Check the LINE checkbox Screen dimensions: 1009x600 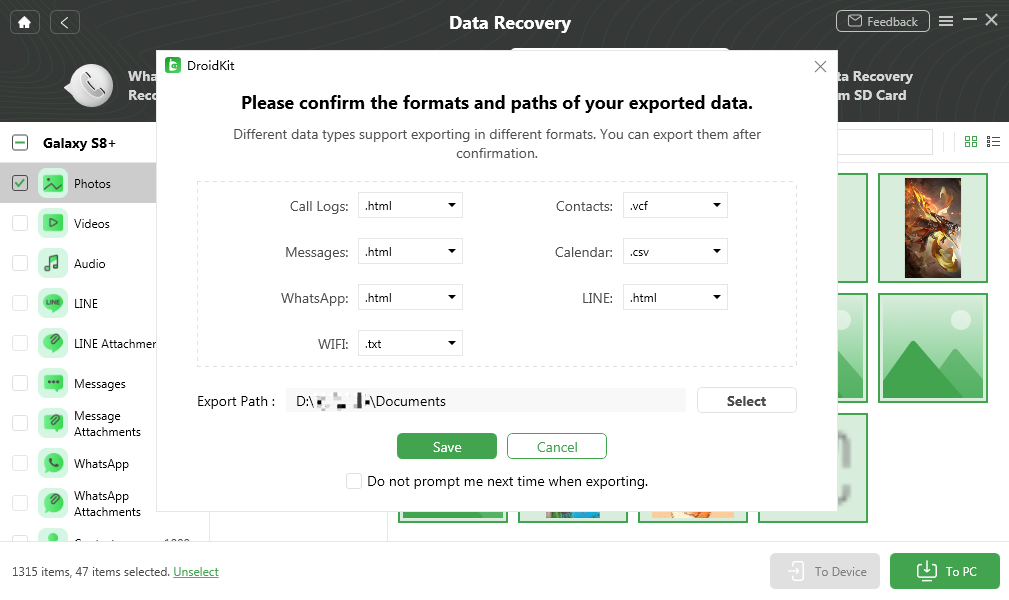[x=20, y=303]
